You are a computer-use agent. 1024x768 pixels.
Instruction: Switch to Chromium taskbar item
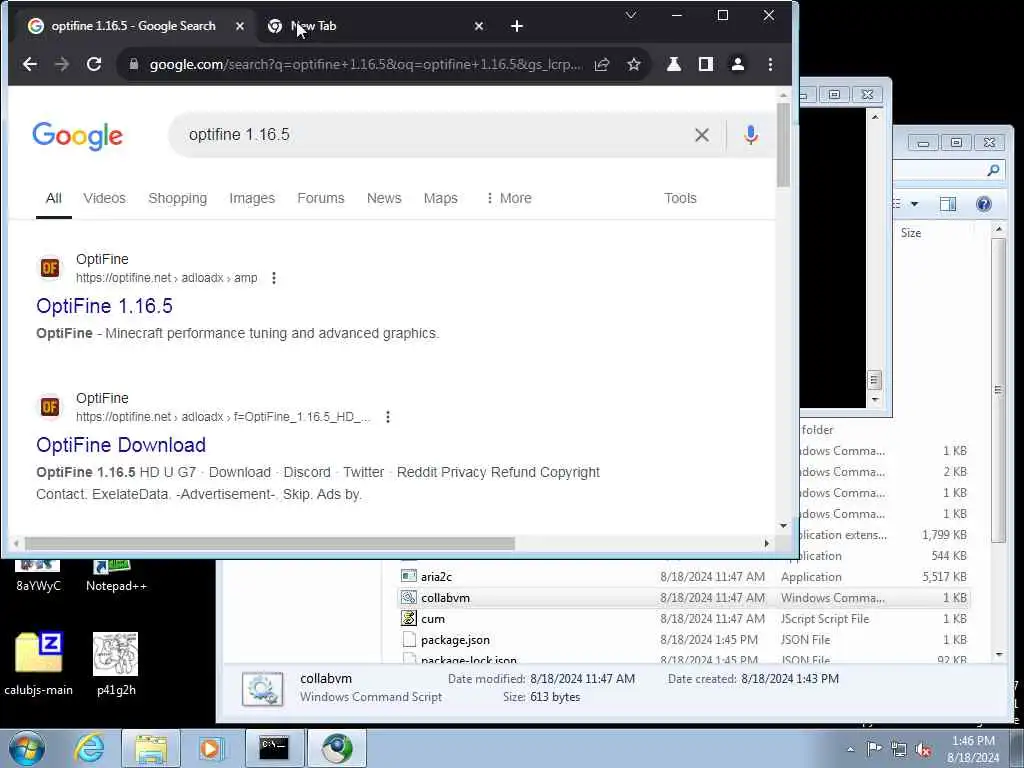click(337, 748)
